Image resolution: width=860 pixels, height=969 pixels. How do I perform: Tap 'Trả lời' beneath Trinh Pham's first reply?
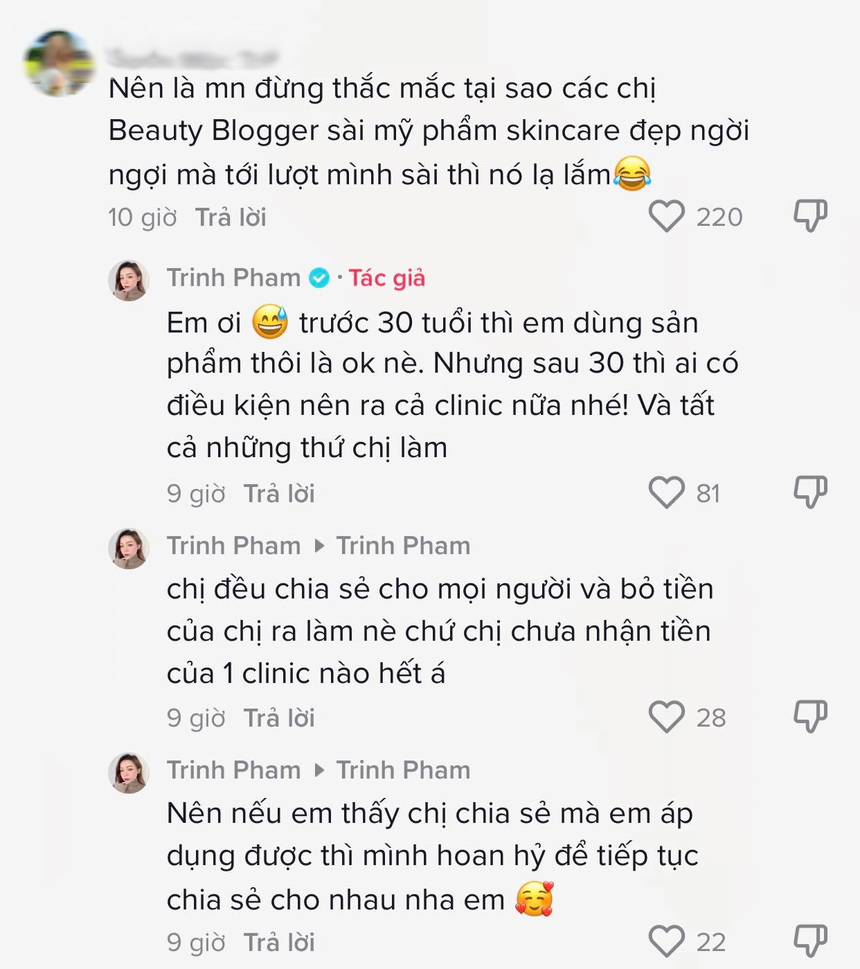tap(279, 493)
